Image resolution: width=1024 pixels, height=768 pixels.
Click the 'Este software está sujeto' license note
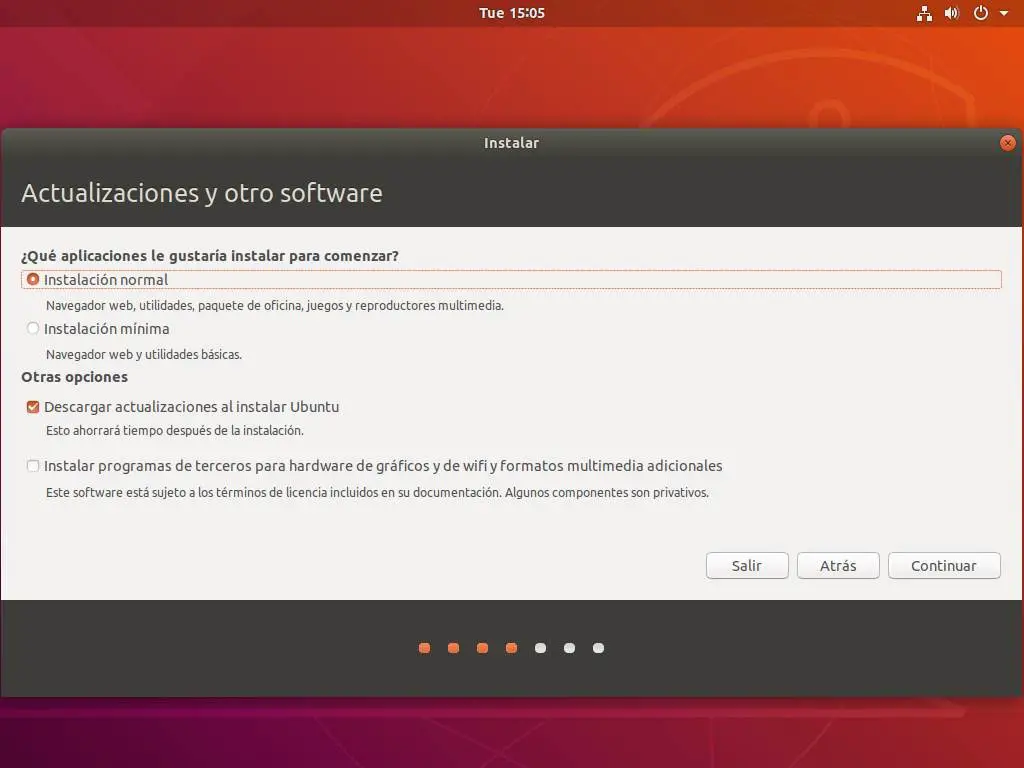pos(377,492)
